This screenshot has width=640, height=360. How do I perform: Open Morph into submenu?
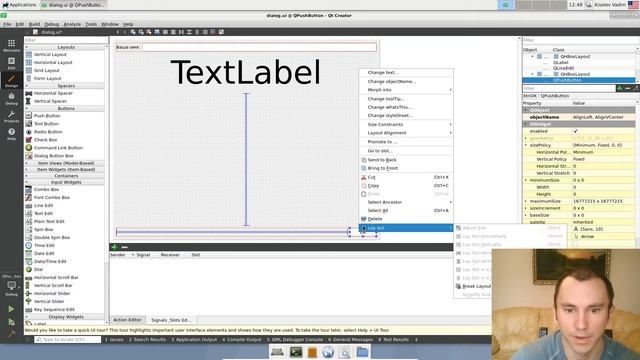406,90
